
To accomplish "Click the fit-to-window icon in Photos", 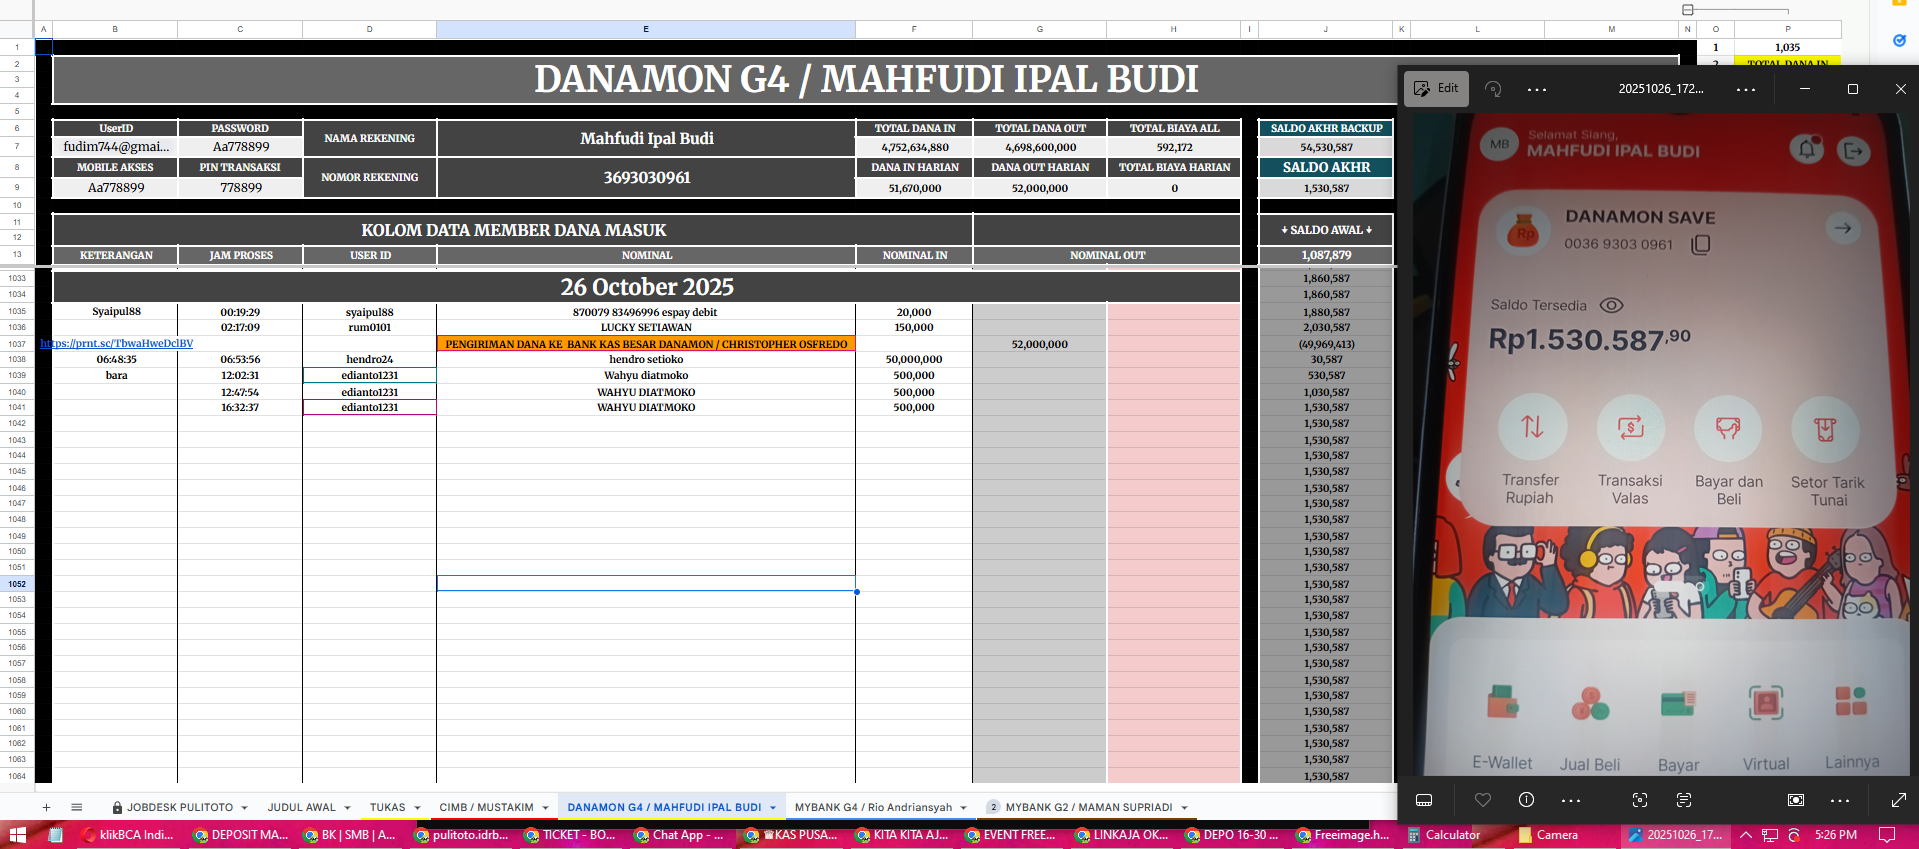I will coord(1796,800).
